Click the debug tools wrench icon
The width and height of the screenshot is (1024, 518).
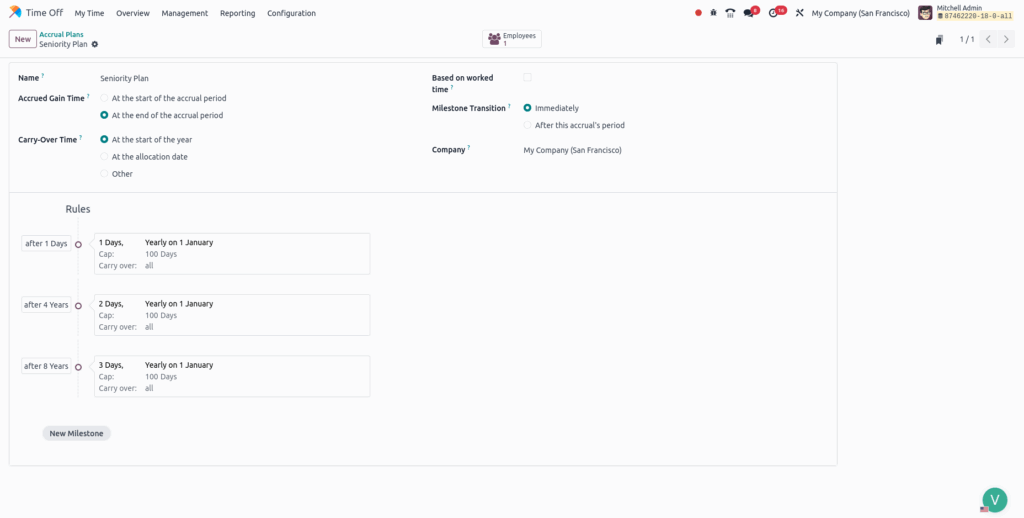(799, 13)
